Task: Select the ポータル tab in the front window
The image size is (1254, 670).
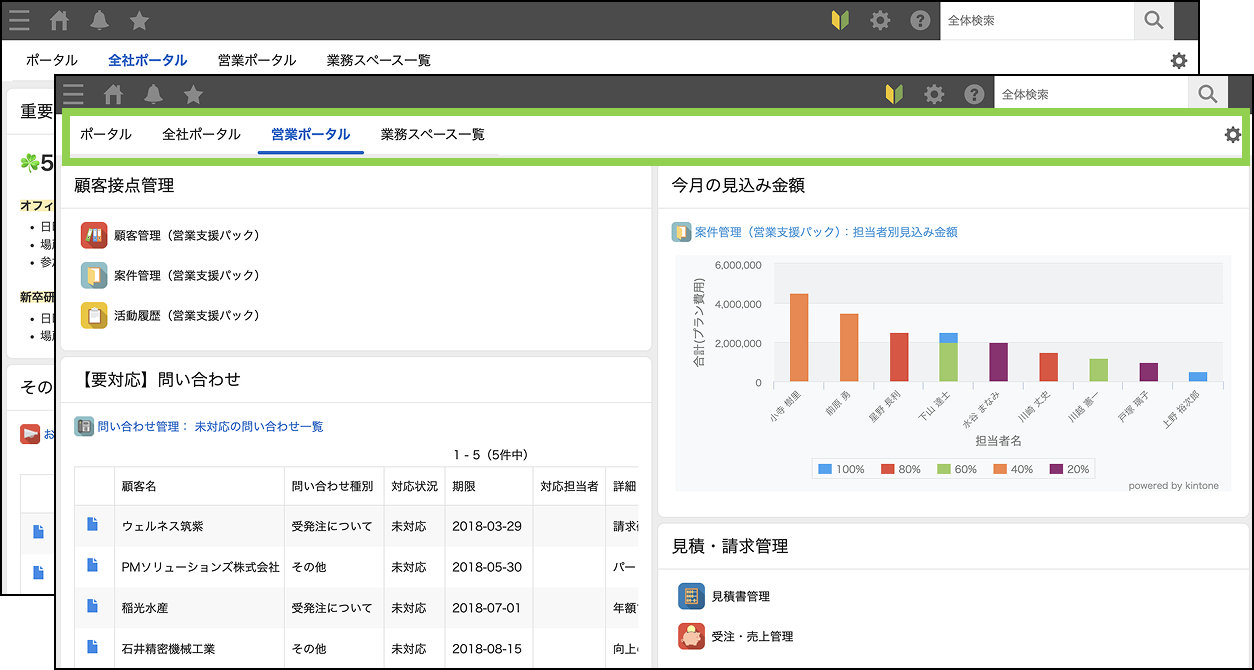Action: (x=105, y=135)
